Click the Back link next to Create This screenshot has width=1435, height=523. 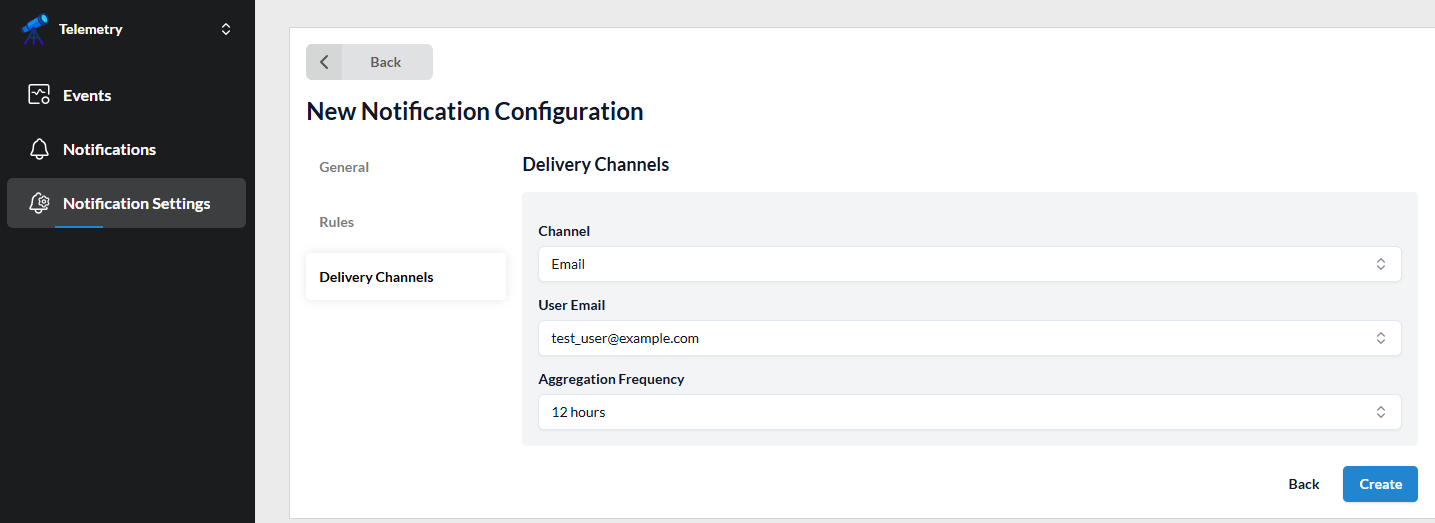[1303, 484]
